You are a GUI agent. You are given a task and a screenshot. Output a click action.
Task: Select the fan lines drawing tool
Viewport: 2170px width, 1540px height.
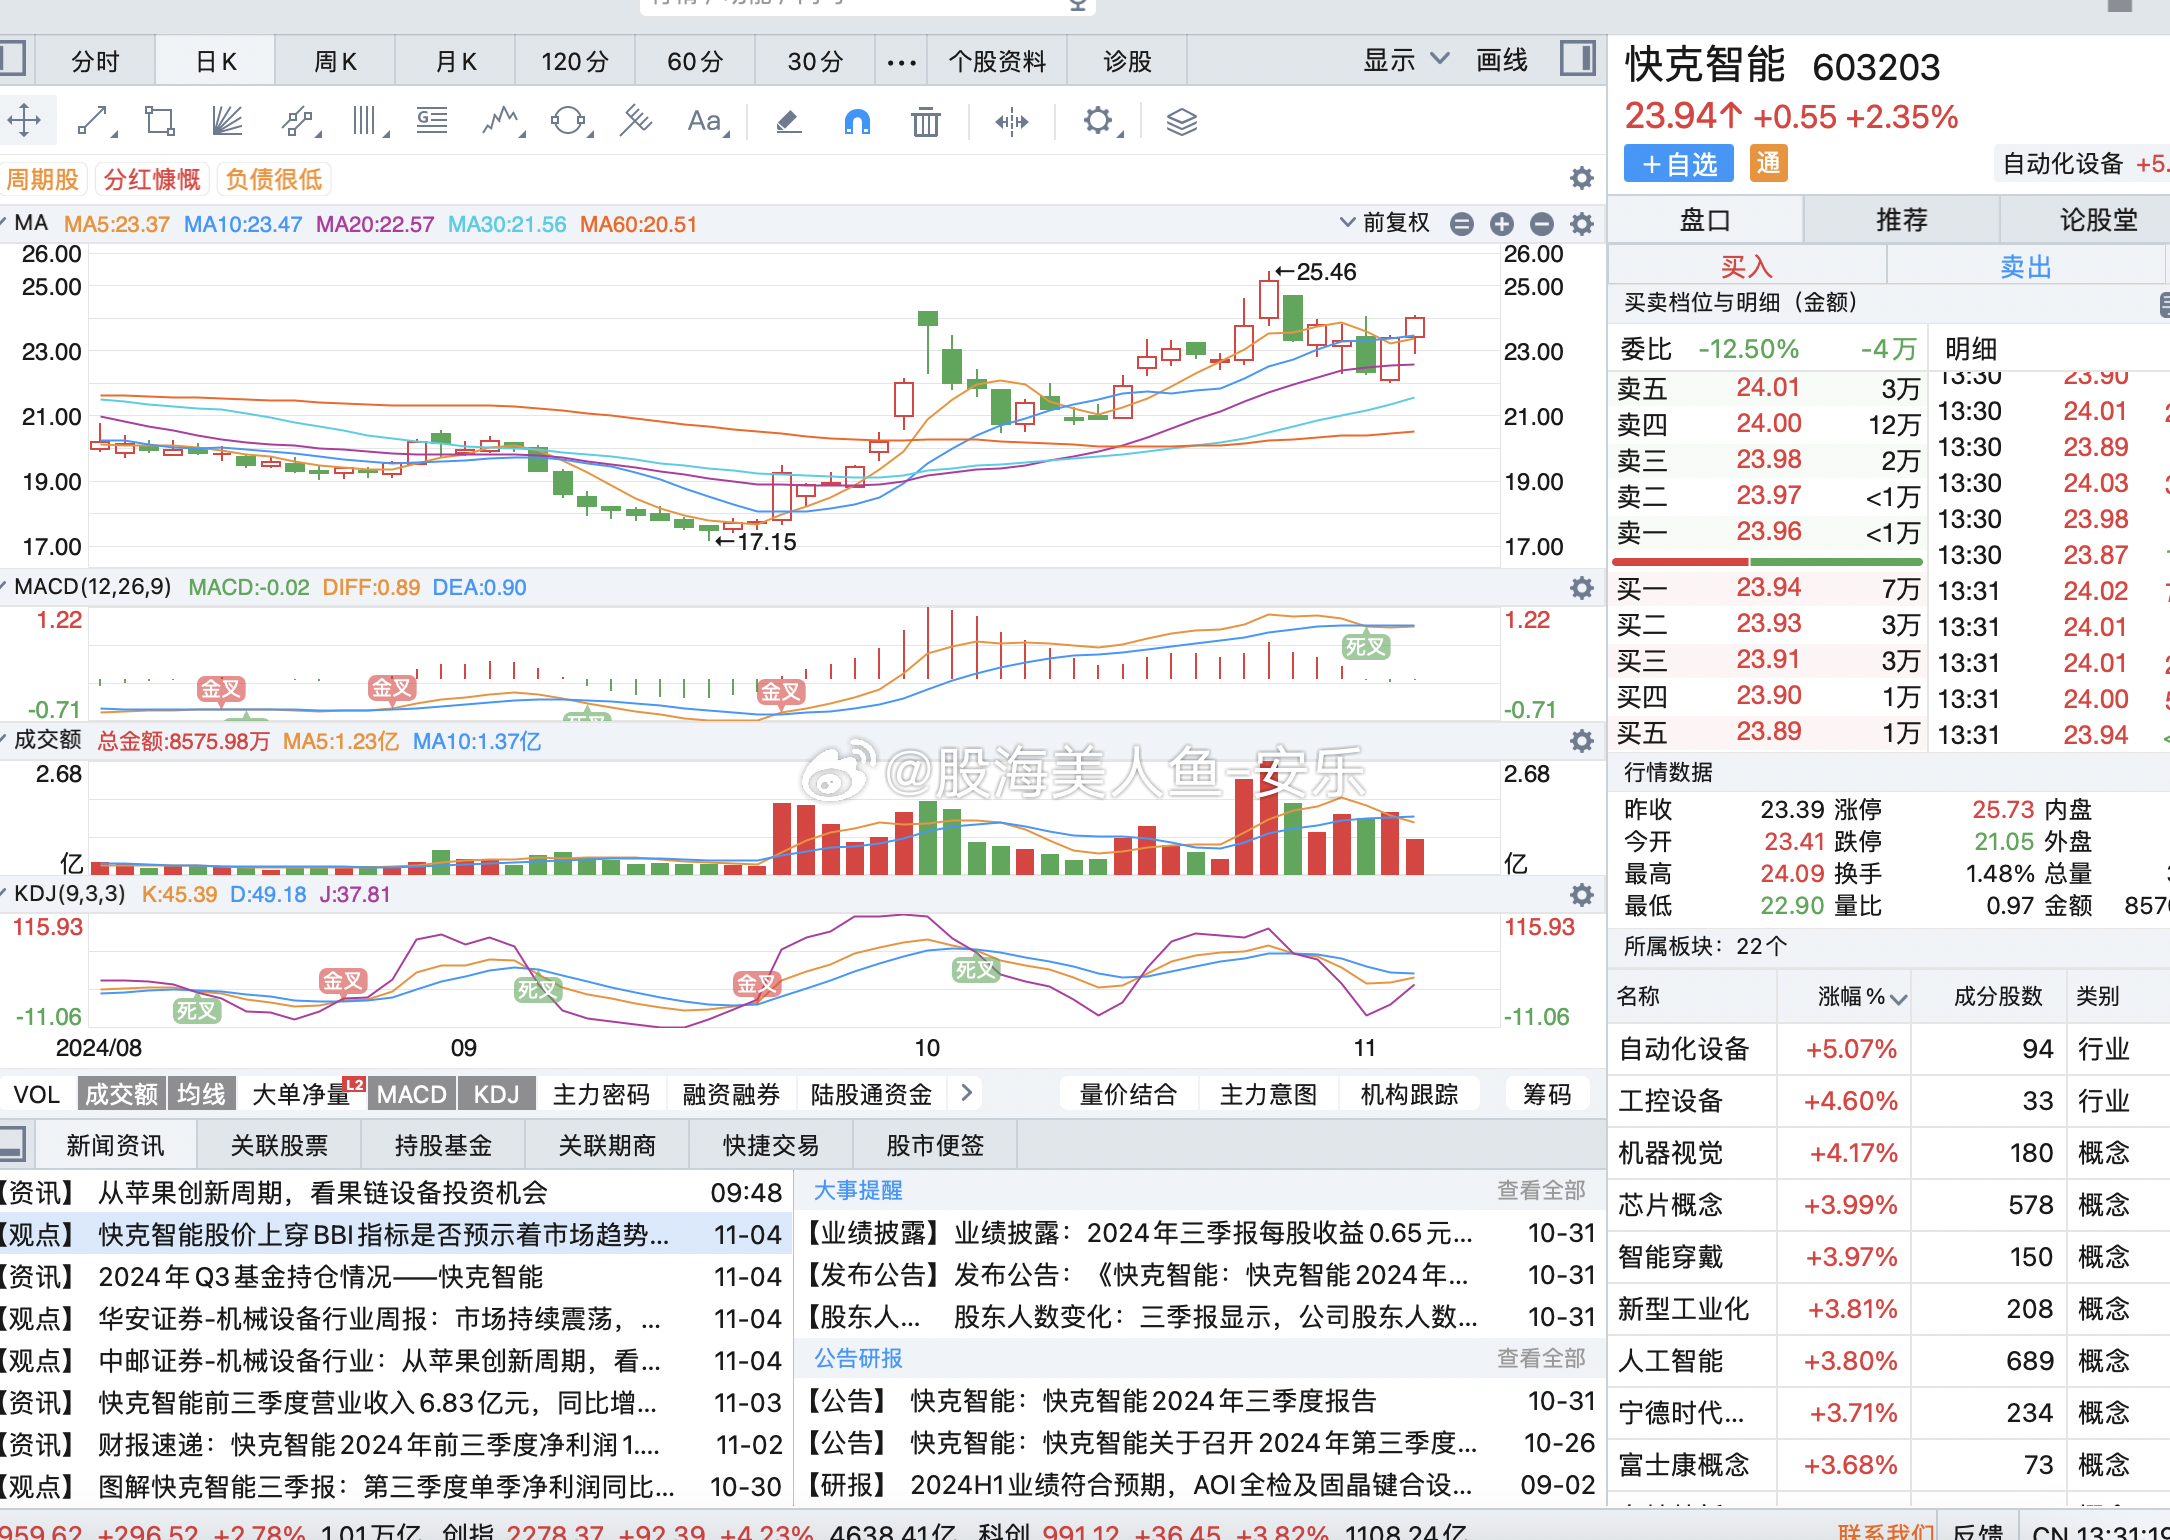point(228,121)
